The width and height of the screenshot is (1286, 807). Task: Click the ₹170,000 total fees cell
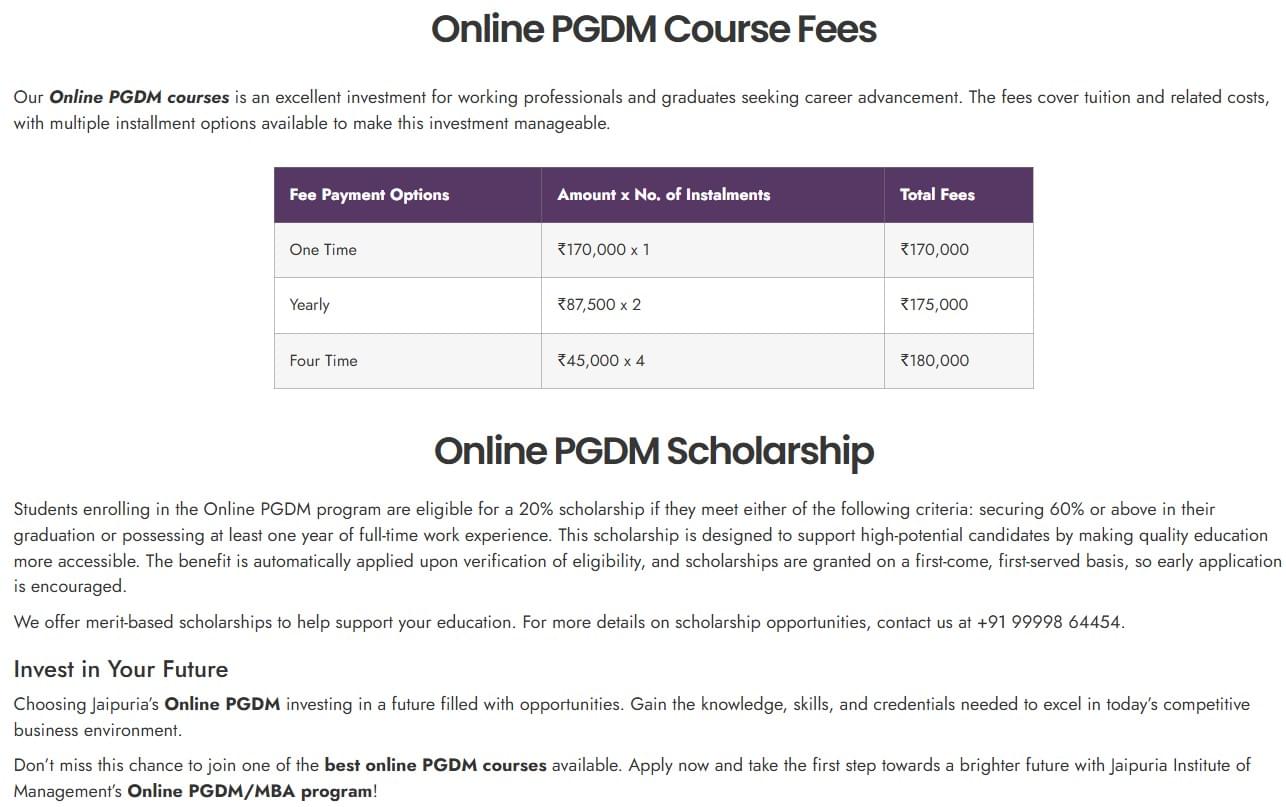pyautogui.click(x=934, y=250)
